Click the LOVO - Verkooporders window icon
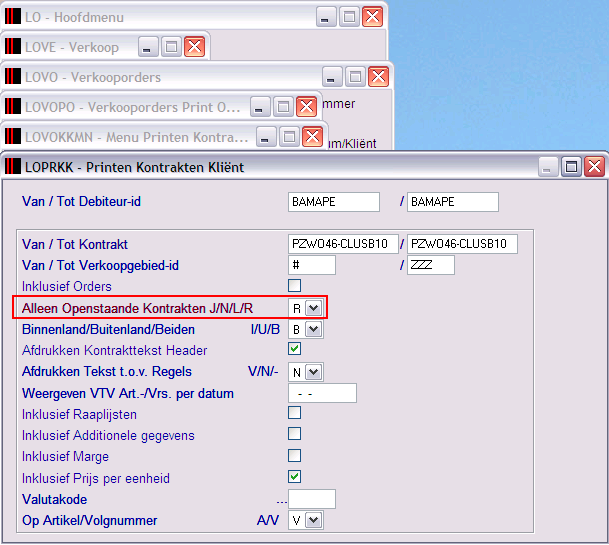 click(13, 77)
